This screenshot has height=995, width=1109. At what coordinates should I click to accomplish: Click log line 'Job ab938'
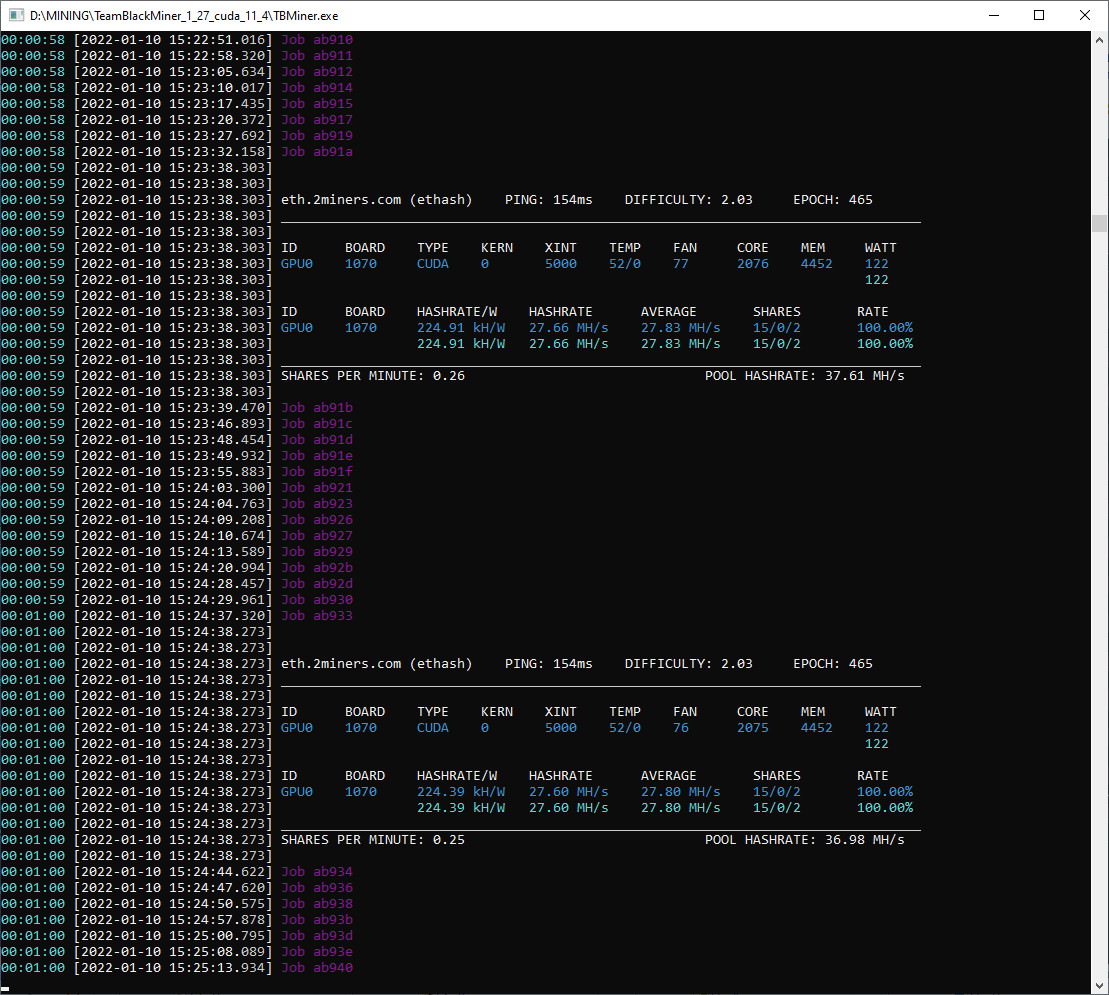point(317,904)
